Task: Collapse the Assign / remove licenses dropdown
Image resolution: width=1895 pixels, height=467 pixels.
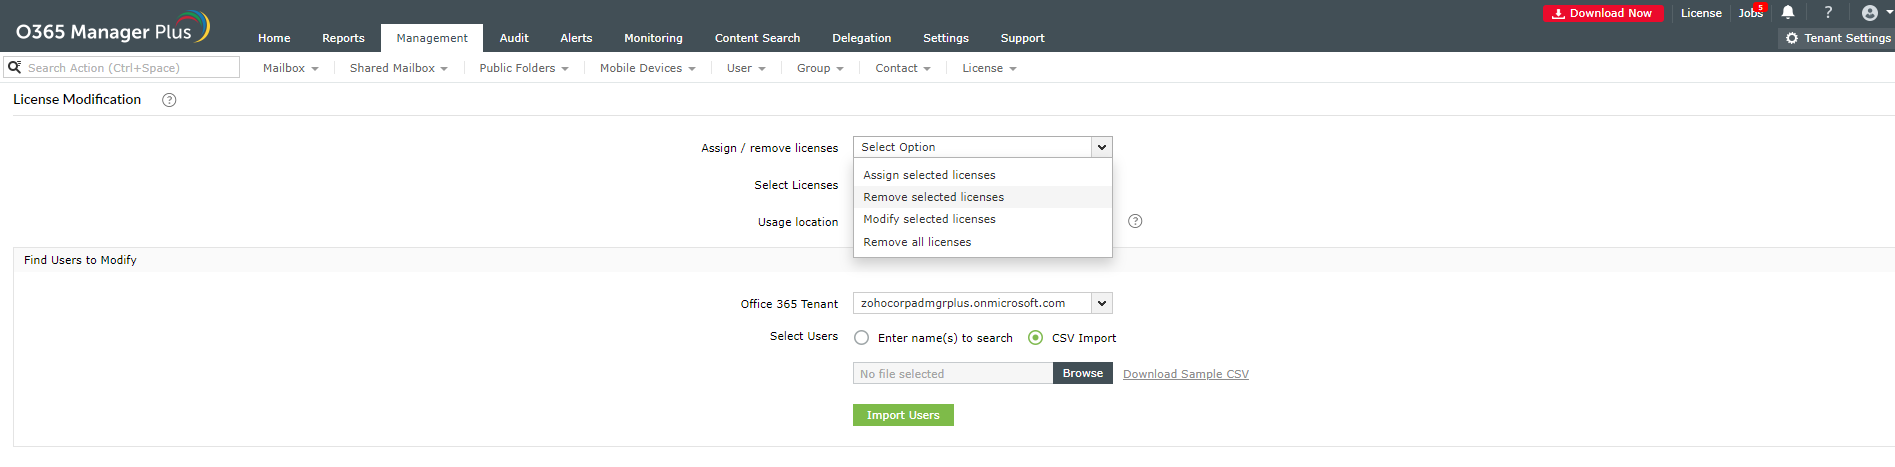Action: click(x=1101, y=147)
